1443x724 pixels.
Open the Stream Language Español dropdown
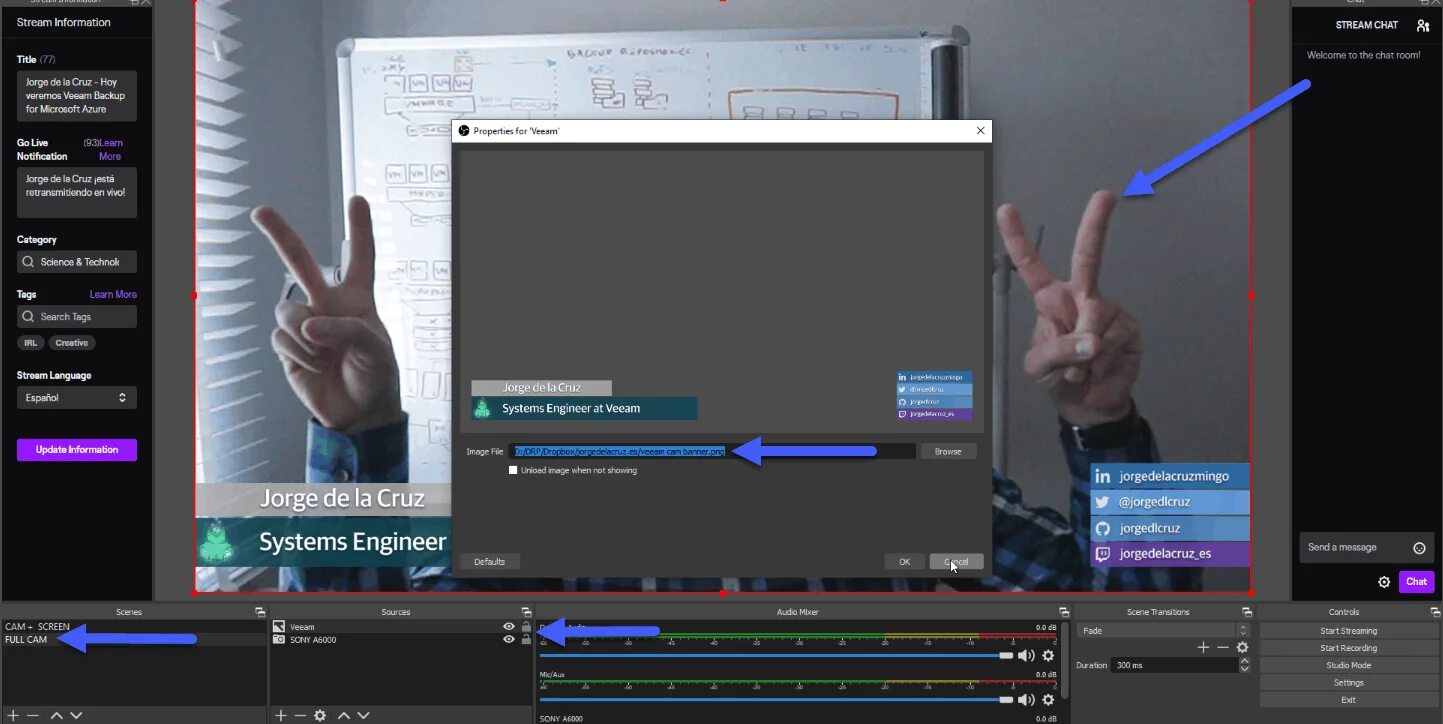[x=77, y=398]
